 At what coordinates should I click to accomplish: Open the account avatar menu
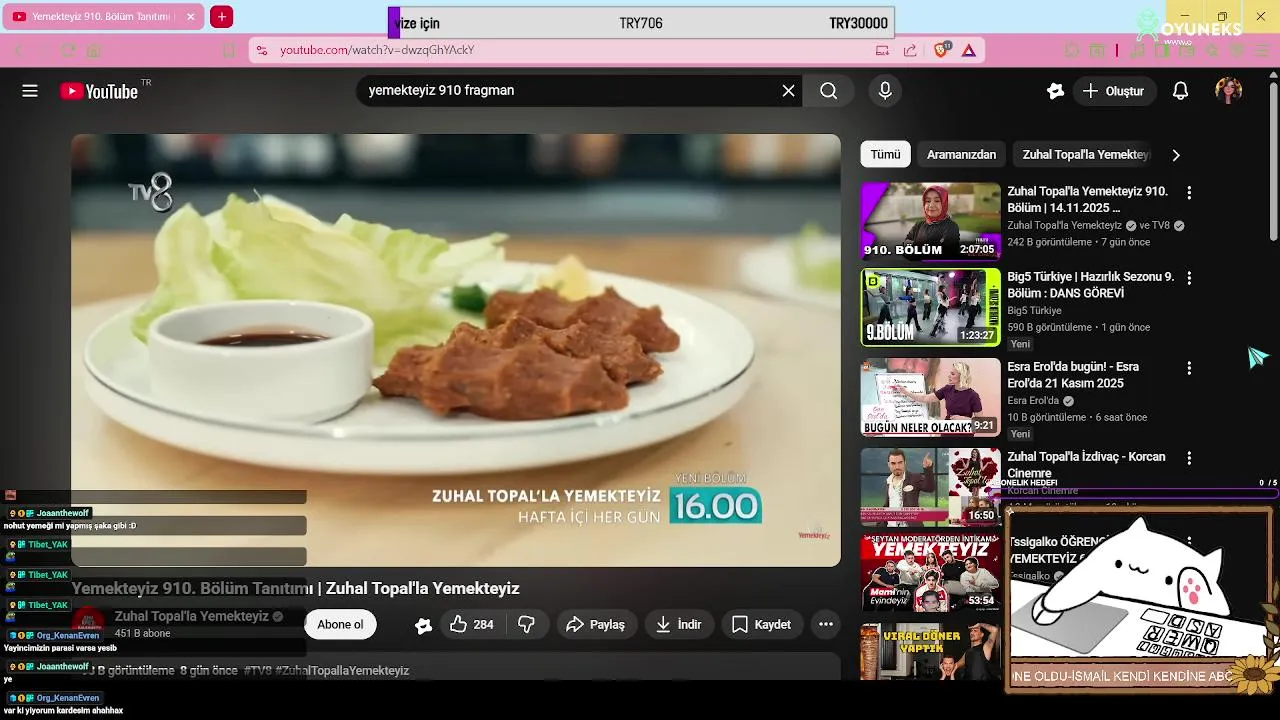pyautogui.click(x=1228, y=91)
